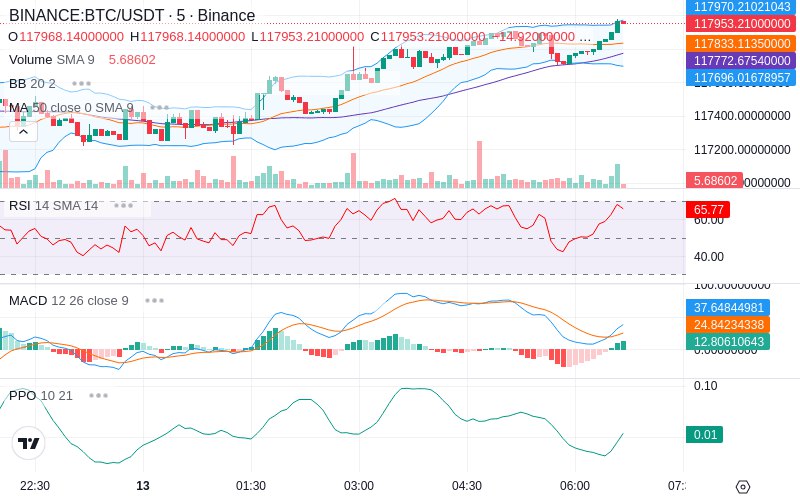Click the 5.68602 Volume SMA legend value
800x500 pixels.
tap(132, 60)
